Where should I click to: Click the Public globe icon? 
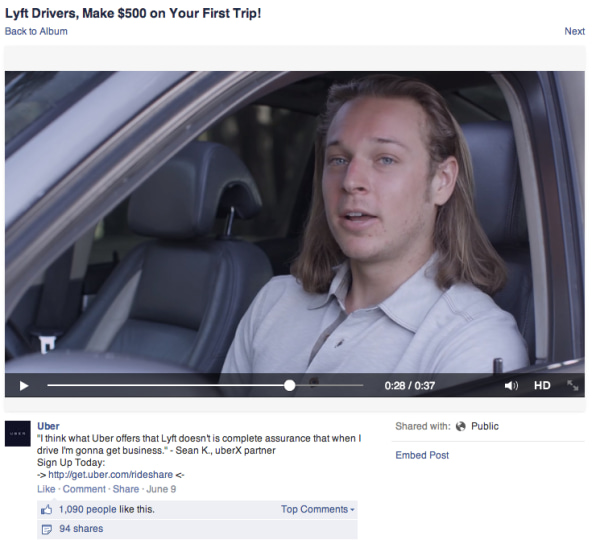[x=460, y=426]
